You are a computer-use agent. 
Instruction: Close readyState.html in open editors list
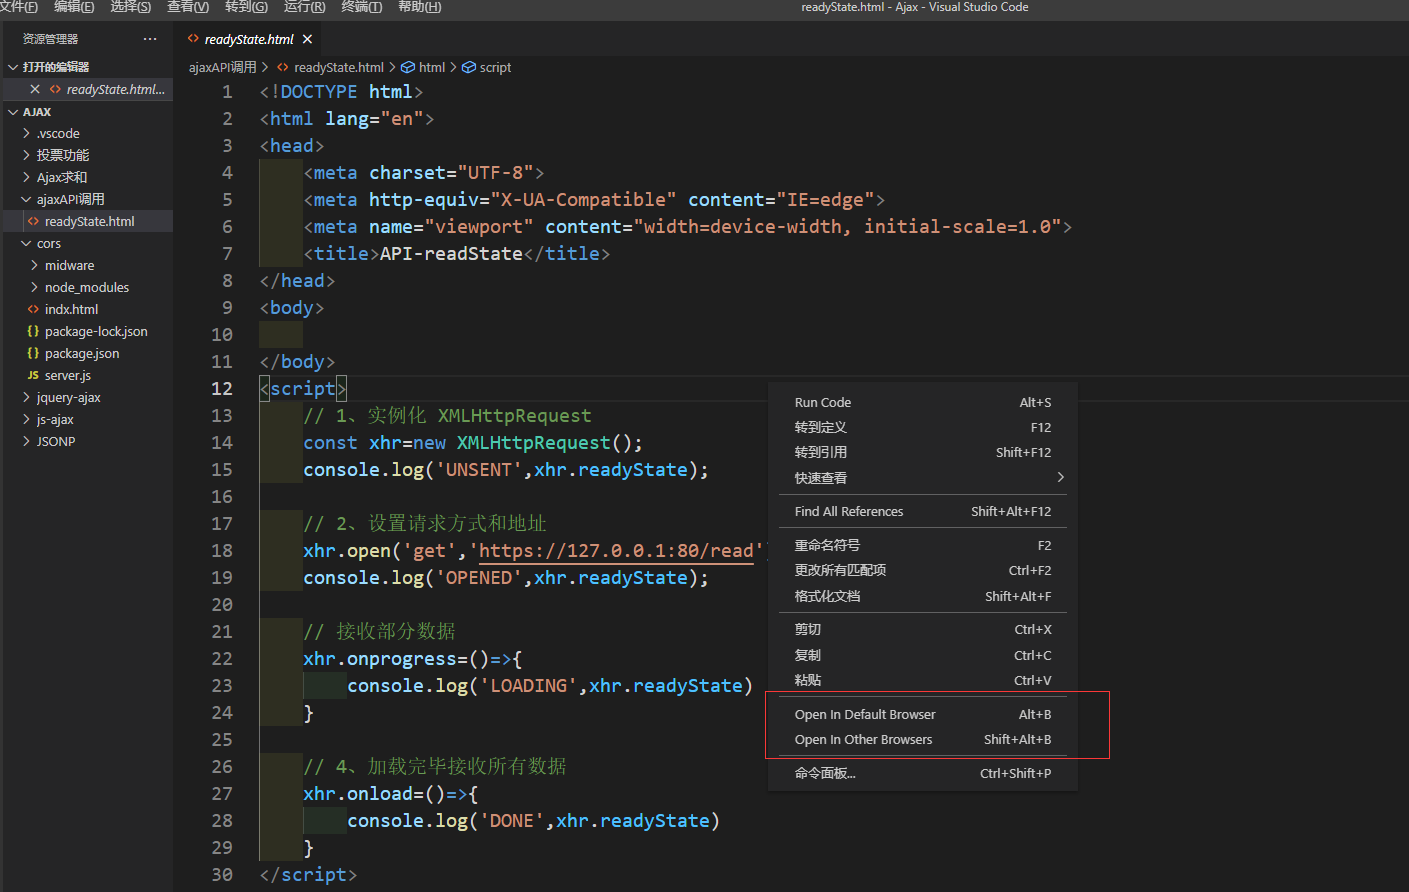[35, 89]
